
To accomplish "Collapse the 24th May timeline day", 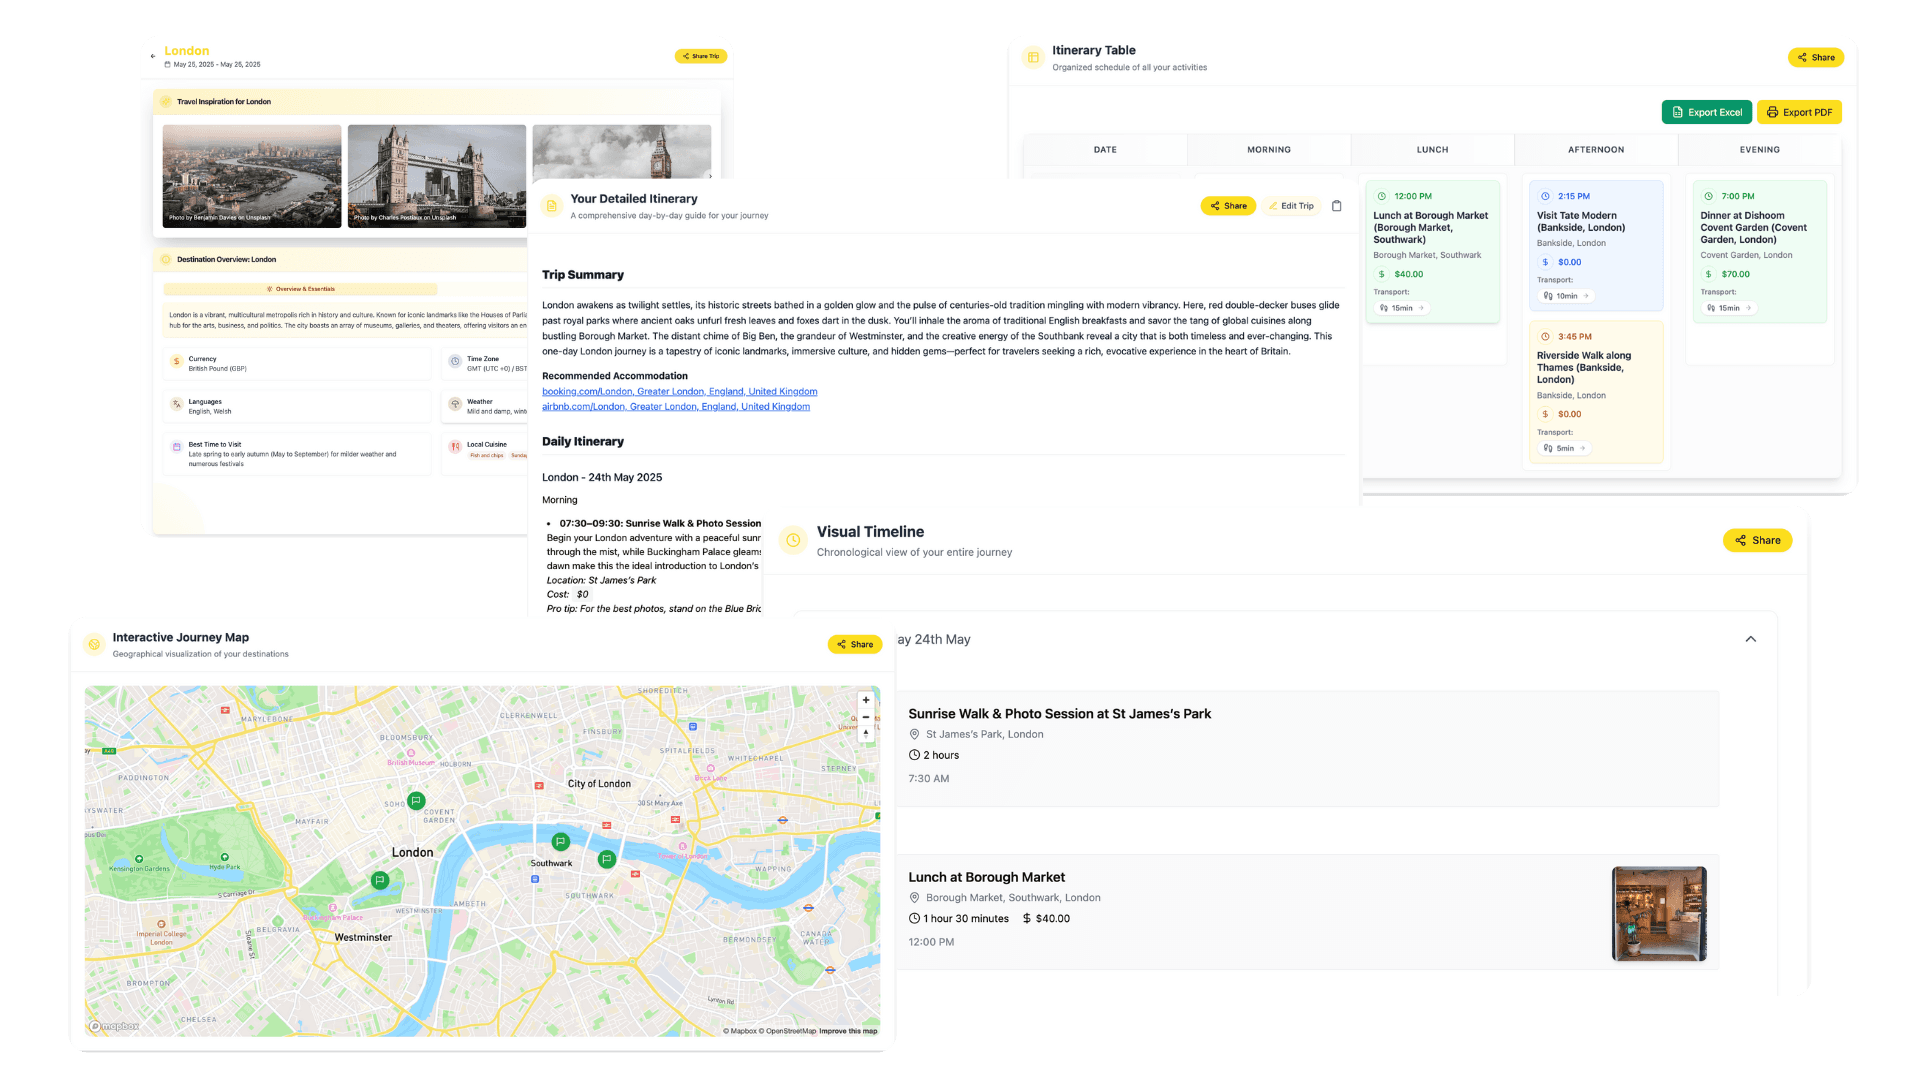I will [x=1750, y=639].
